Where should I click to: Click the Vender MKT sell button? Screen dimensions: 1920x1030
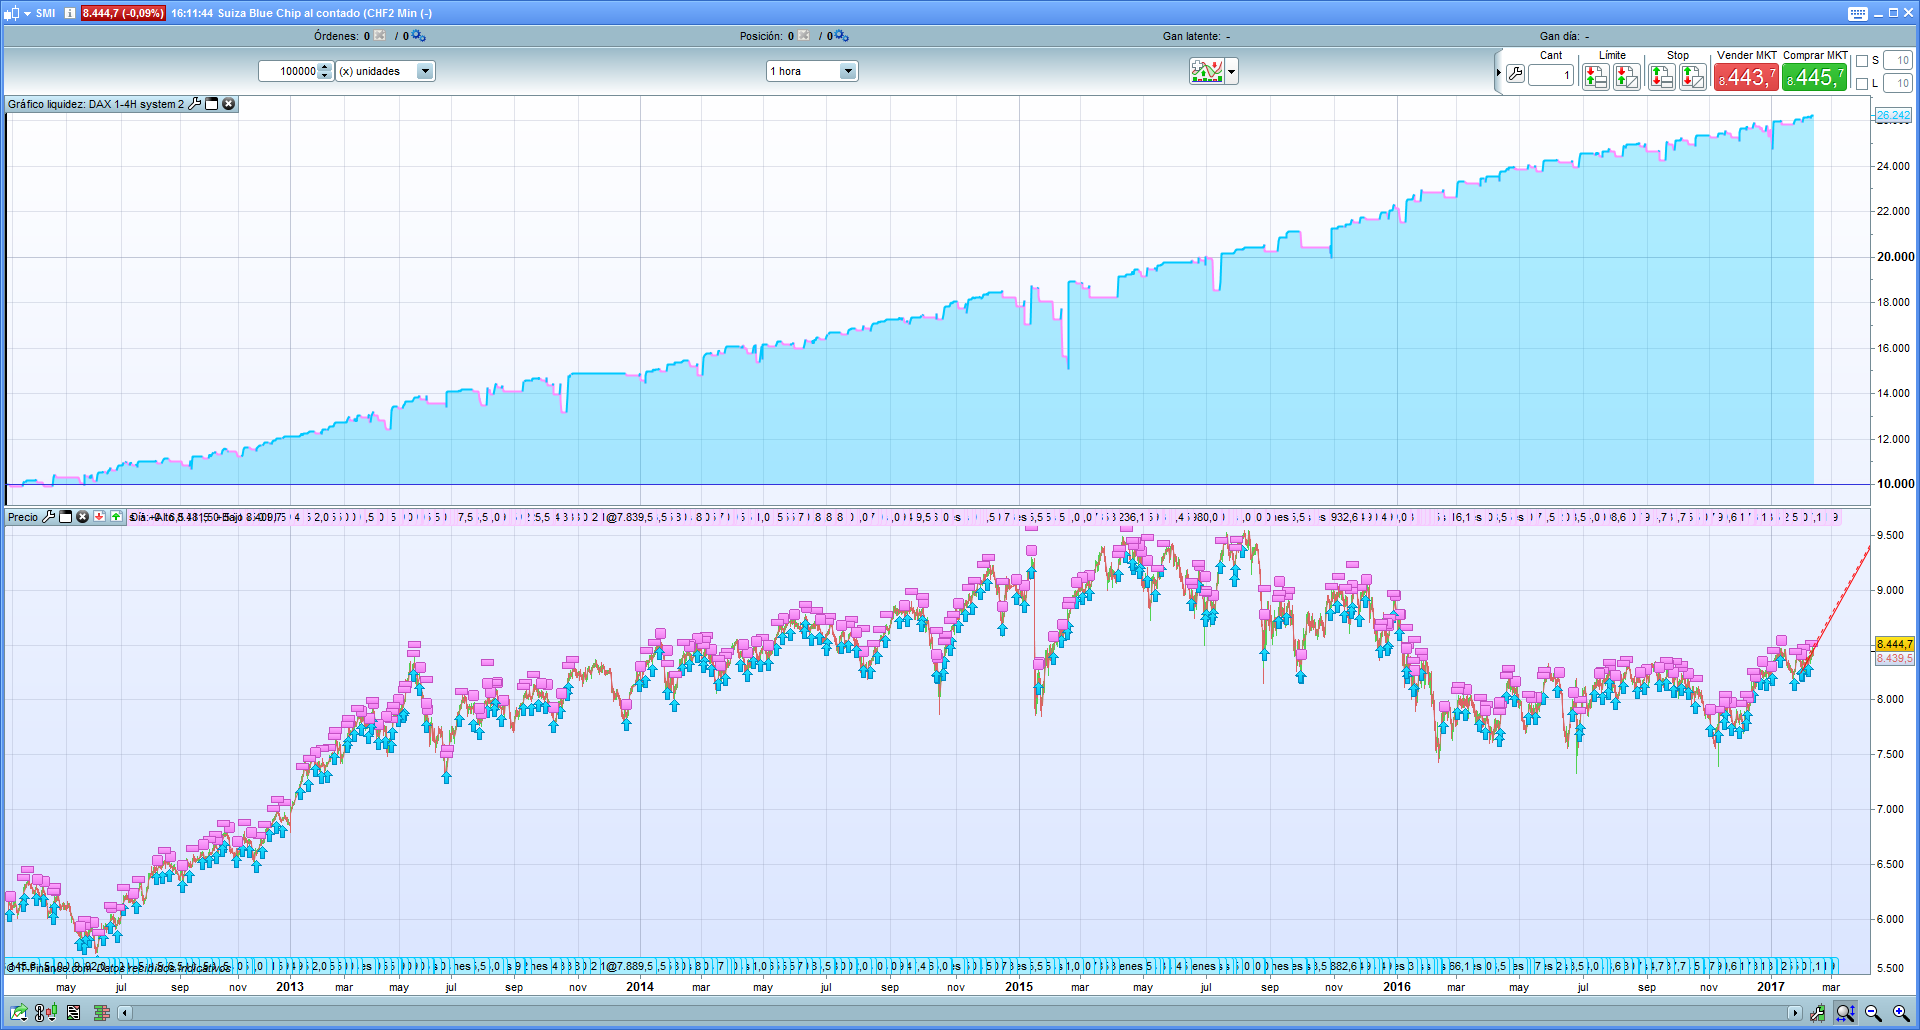1746,77
